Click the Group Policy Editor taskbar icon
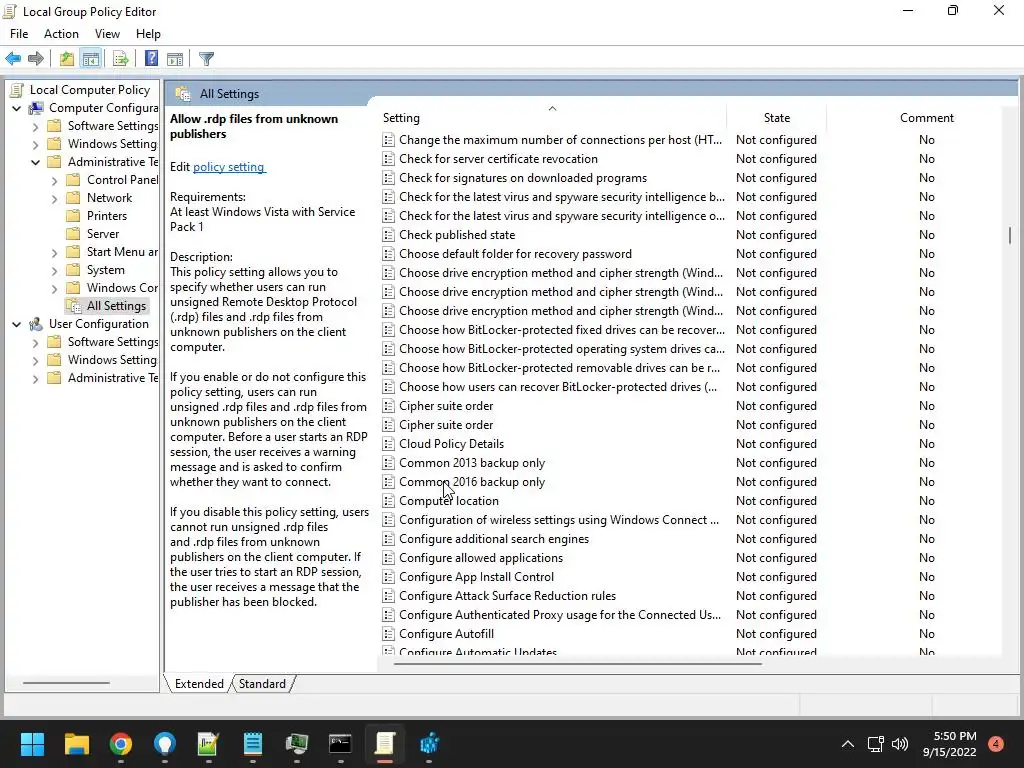The width and height of the screenshot is (1024, 768). pyautogui.click(x=385, y=744)
